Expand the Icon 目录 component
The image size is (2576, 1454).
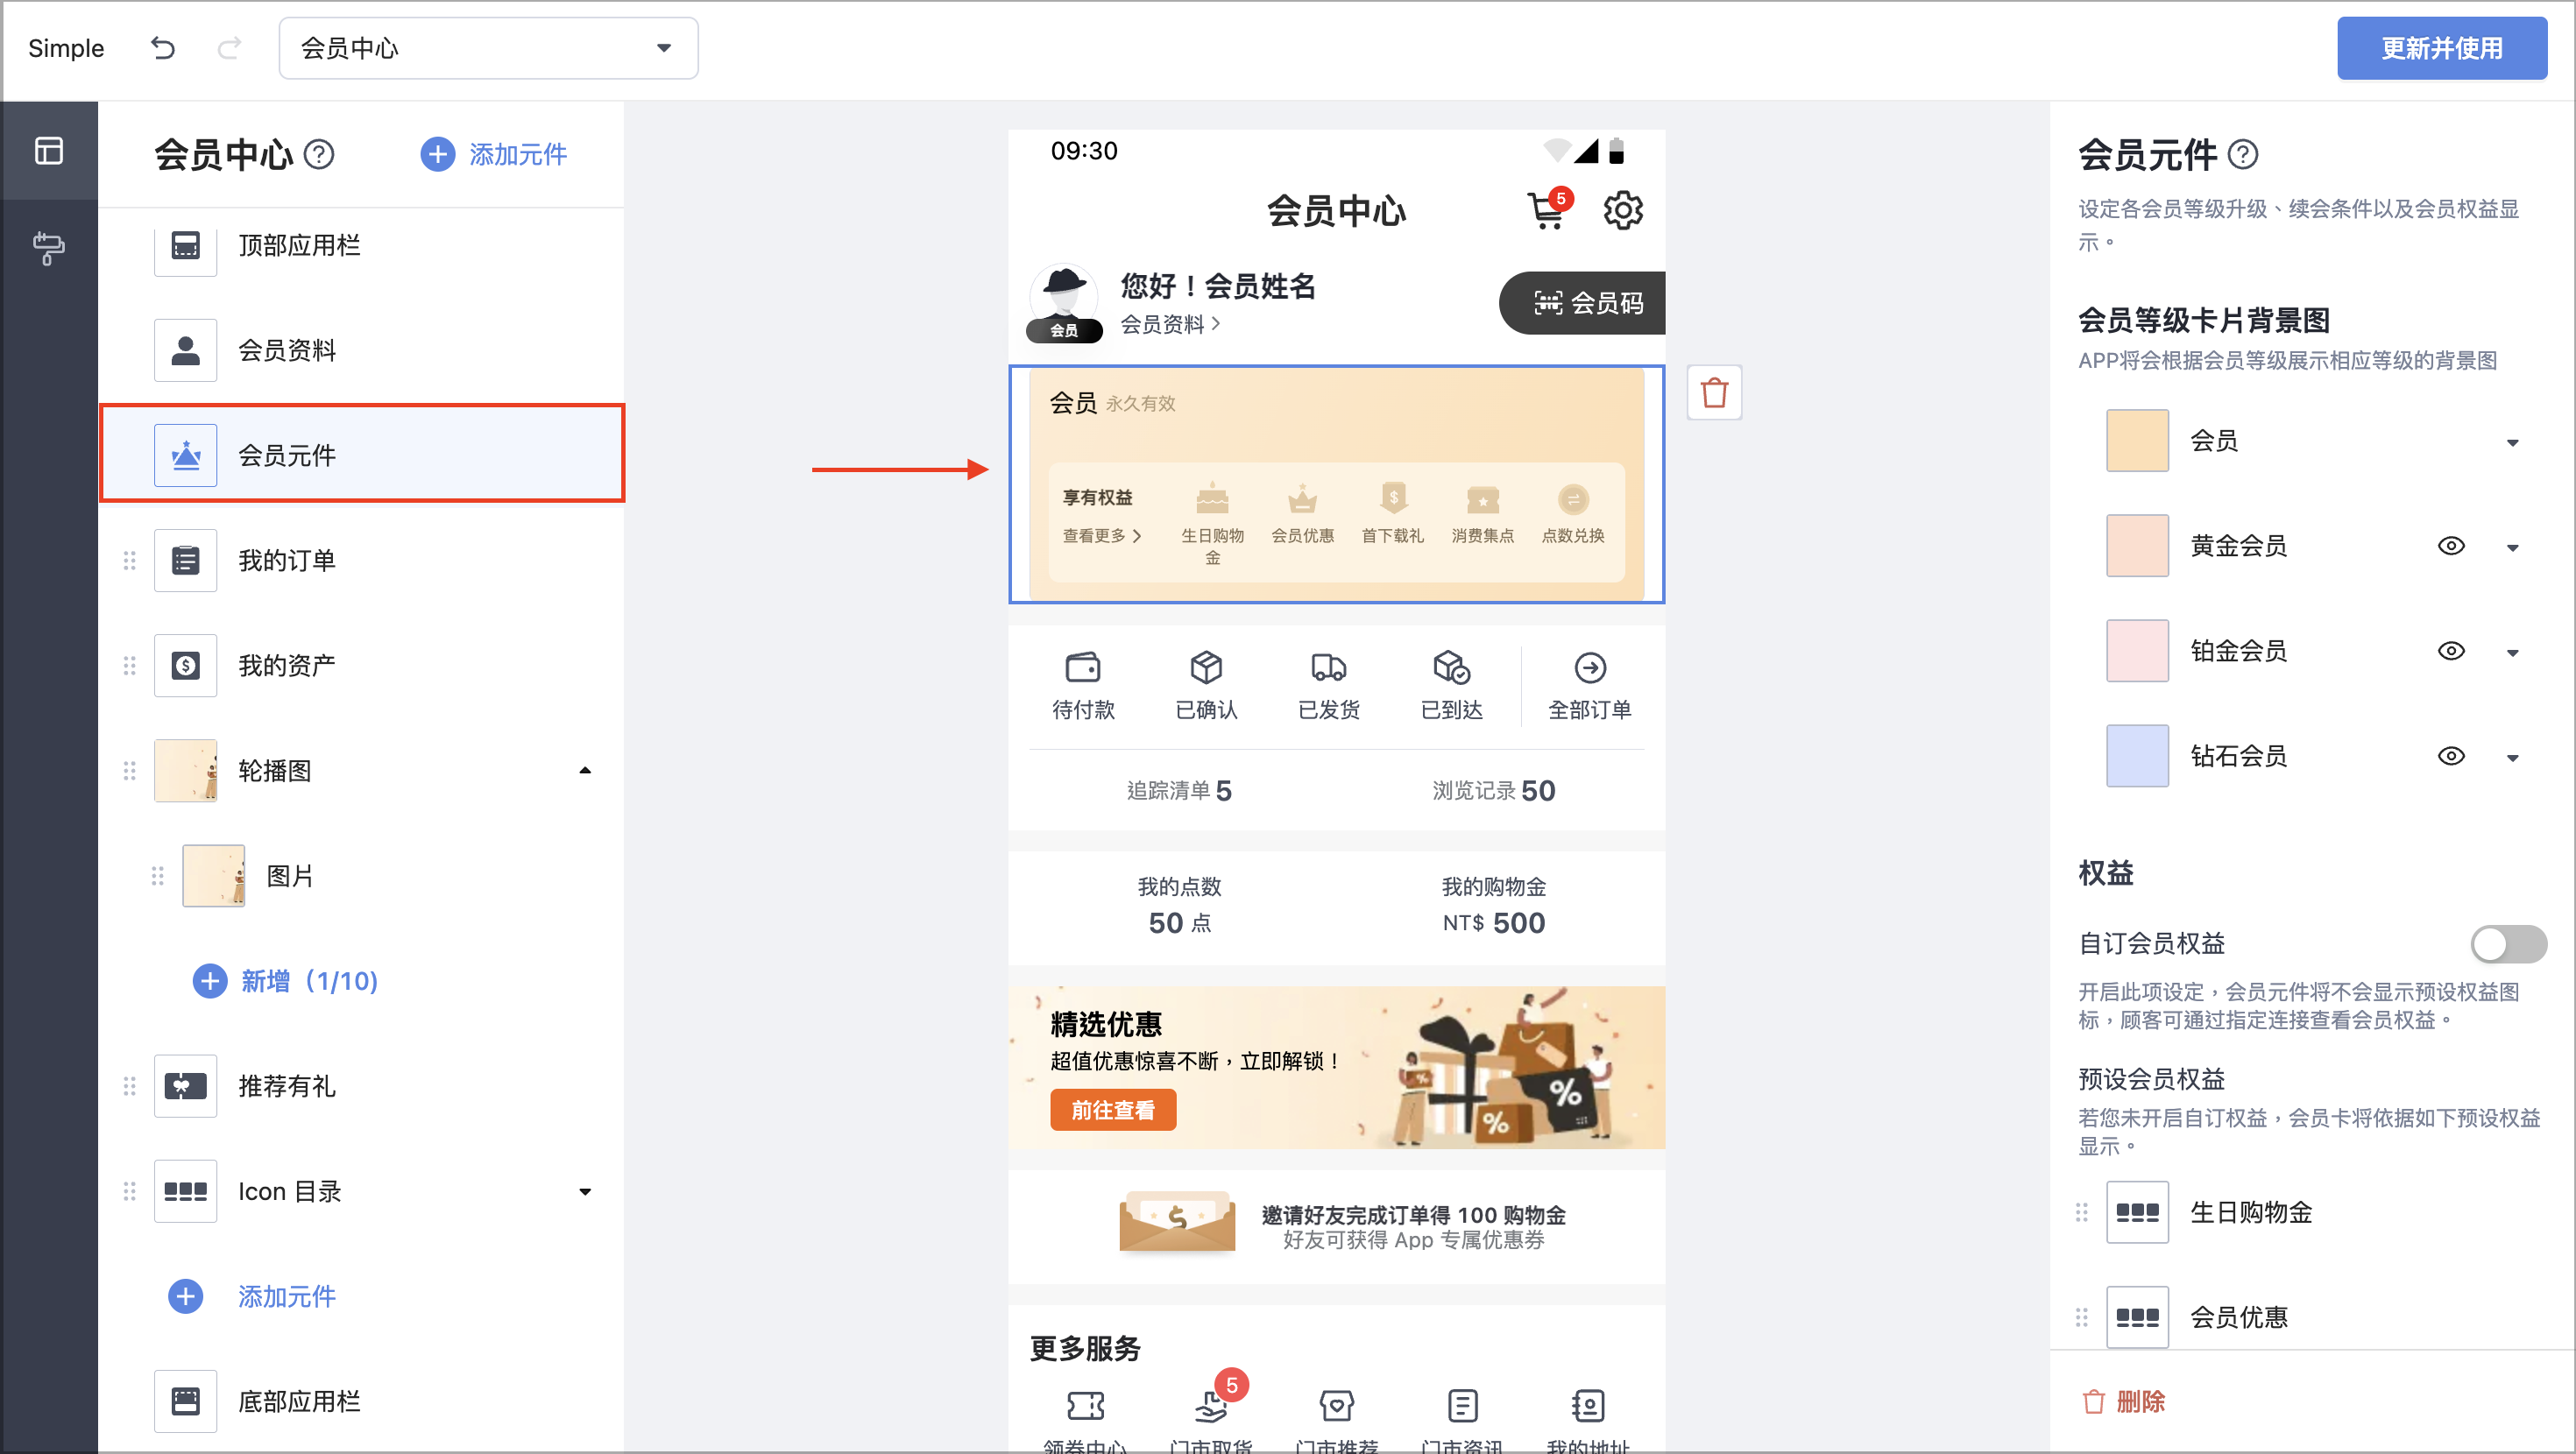586,1192
